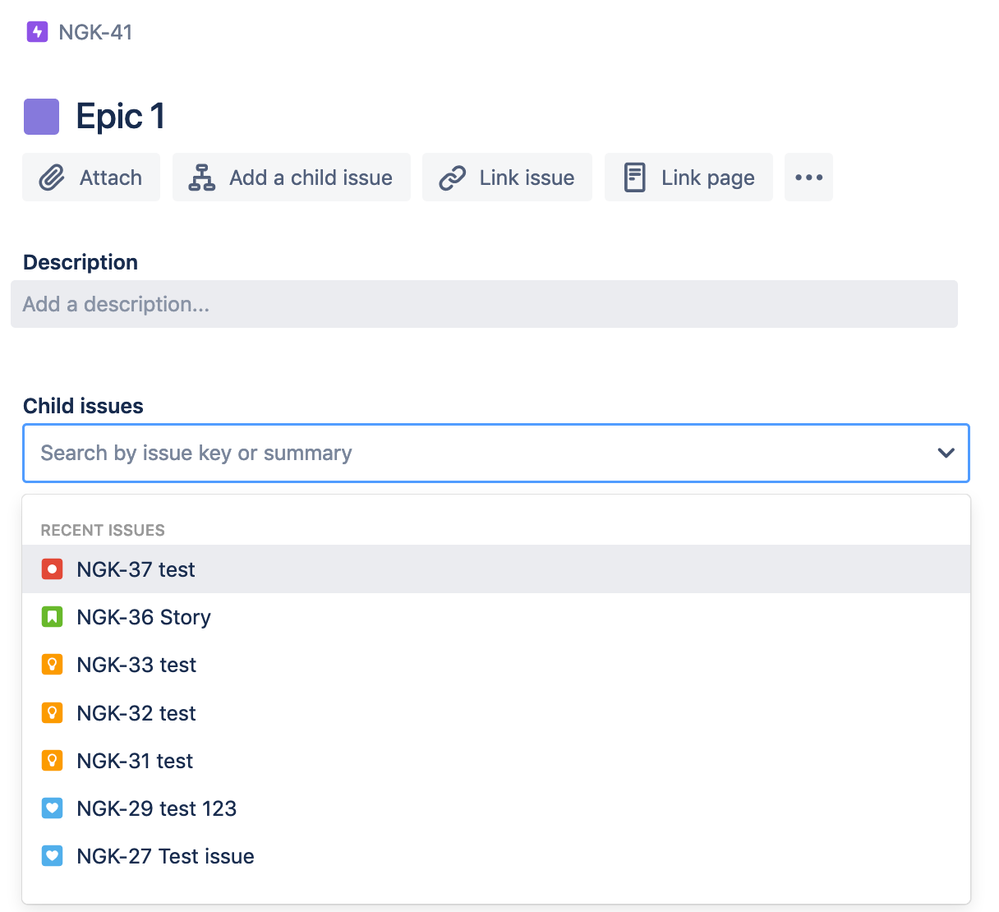Select NGK-29 test 123 from recent issues
The image size is (999, 912).
pyautogui.click(x=496, y=808)
